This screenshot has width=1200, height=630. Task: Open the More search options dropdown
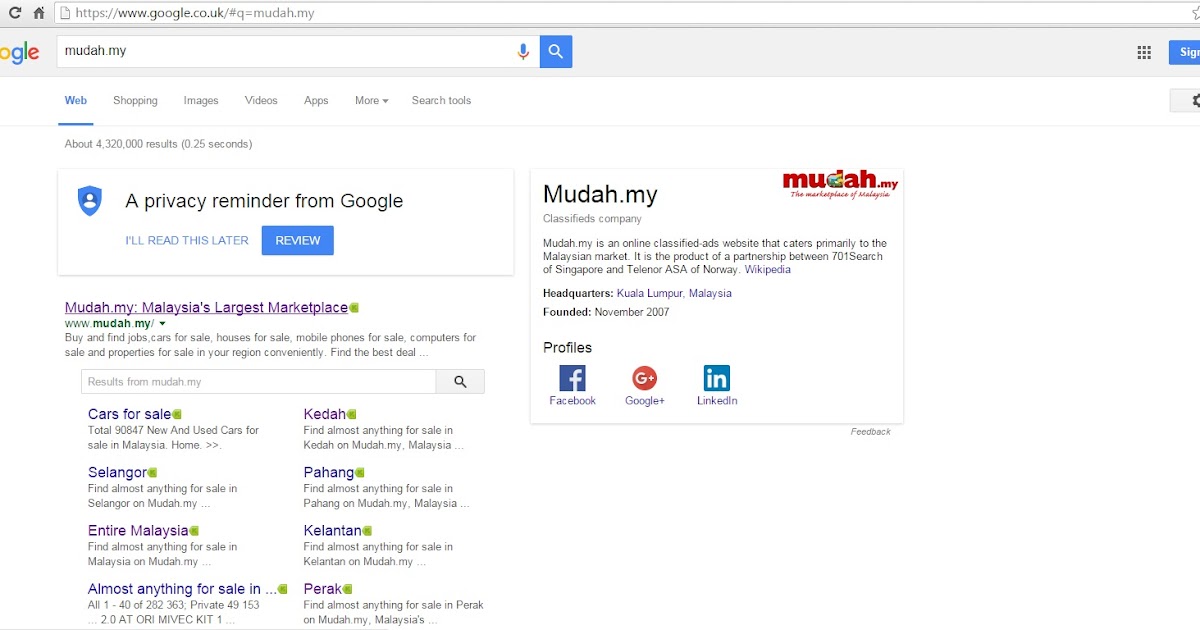click(371, 100)
